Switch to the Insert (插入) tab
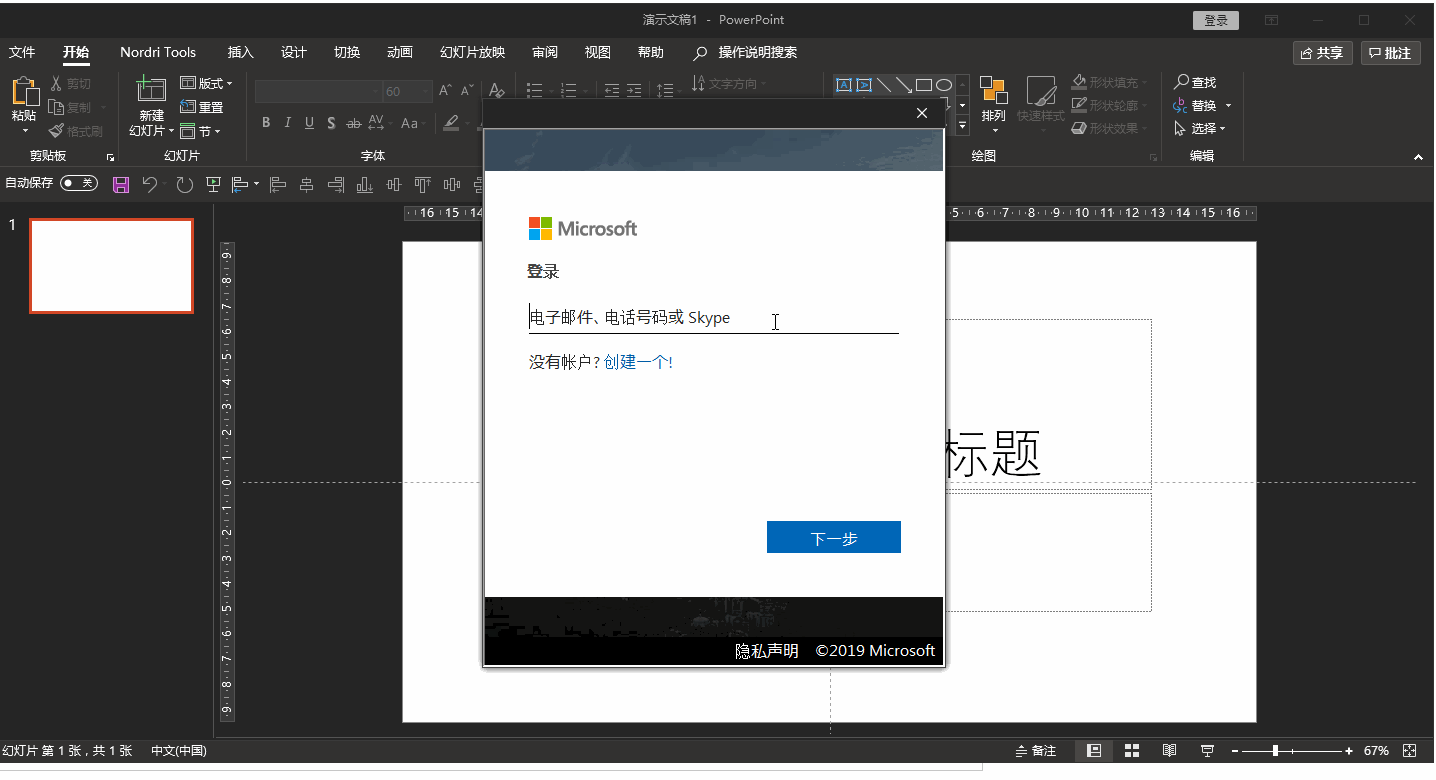This screenshot has width=1436, height=780. (x=240, y=52)
